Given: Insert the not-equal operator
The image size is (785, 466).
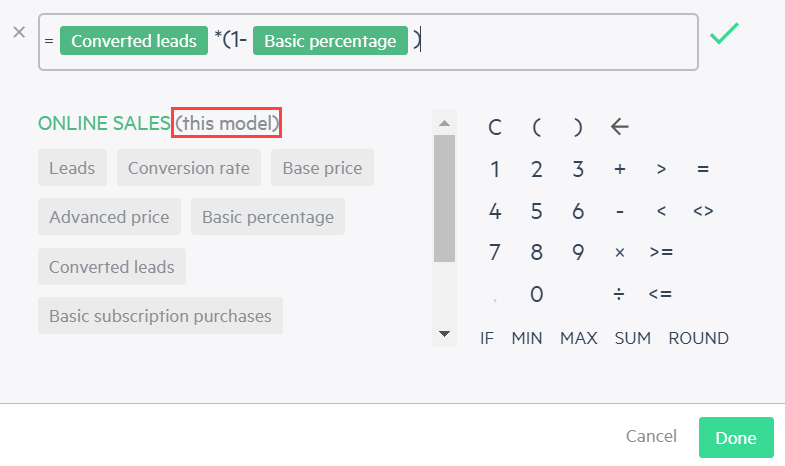Looking at the screenshot, I should tap(703, 211).
